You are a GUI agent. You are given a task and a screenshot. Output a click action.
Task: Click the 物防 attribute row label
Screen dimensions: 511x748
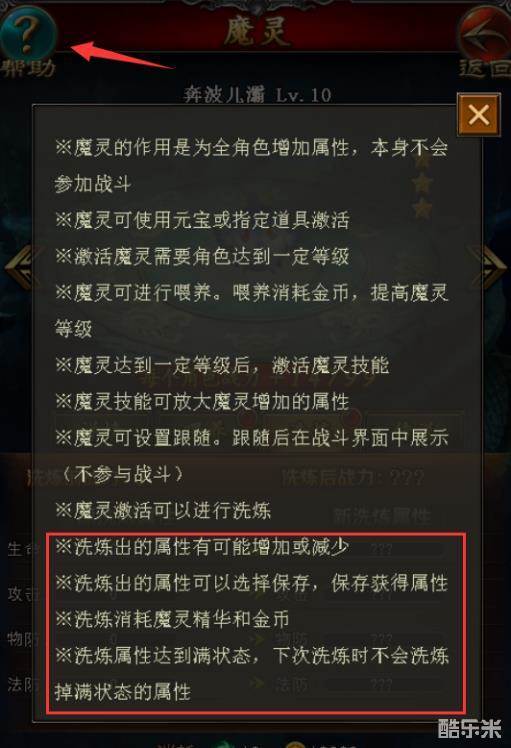click(20, 639)
